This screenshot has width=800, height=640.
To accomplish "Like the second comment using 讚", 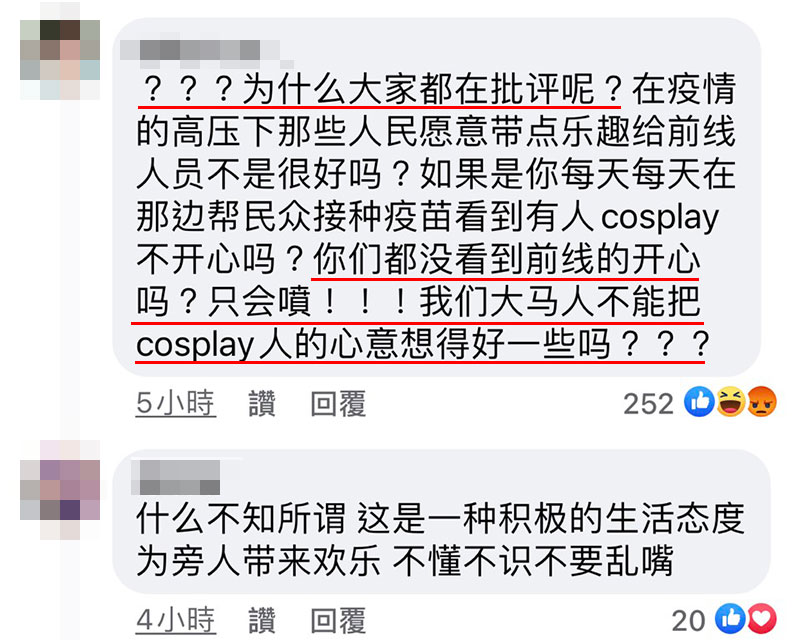I will click(262, 620).
